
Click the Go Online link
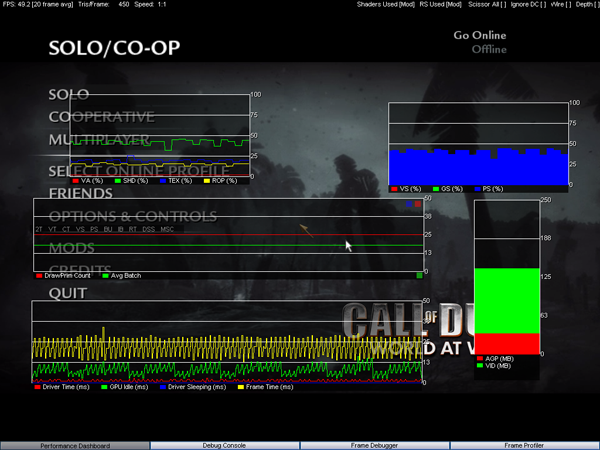[x=480, y=35]
